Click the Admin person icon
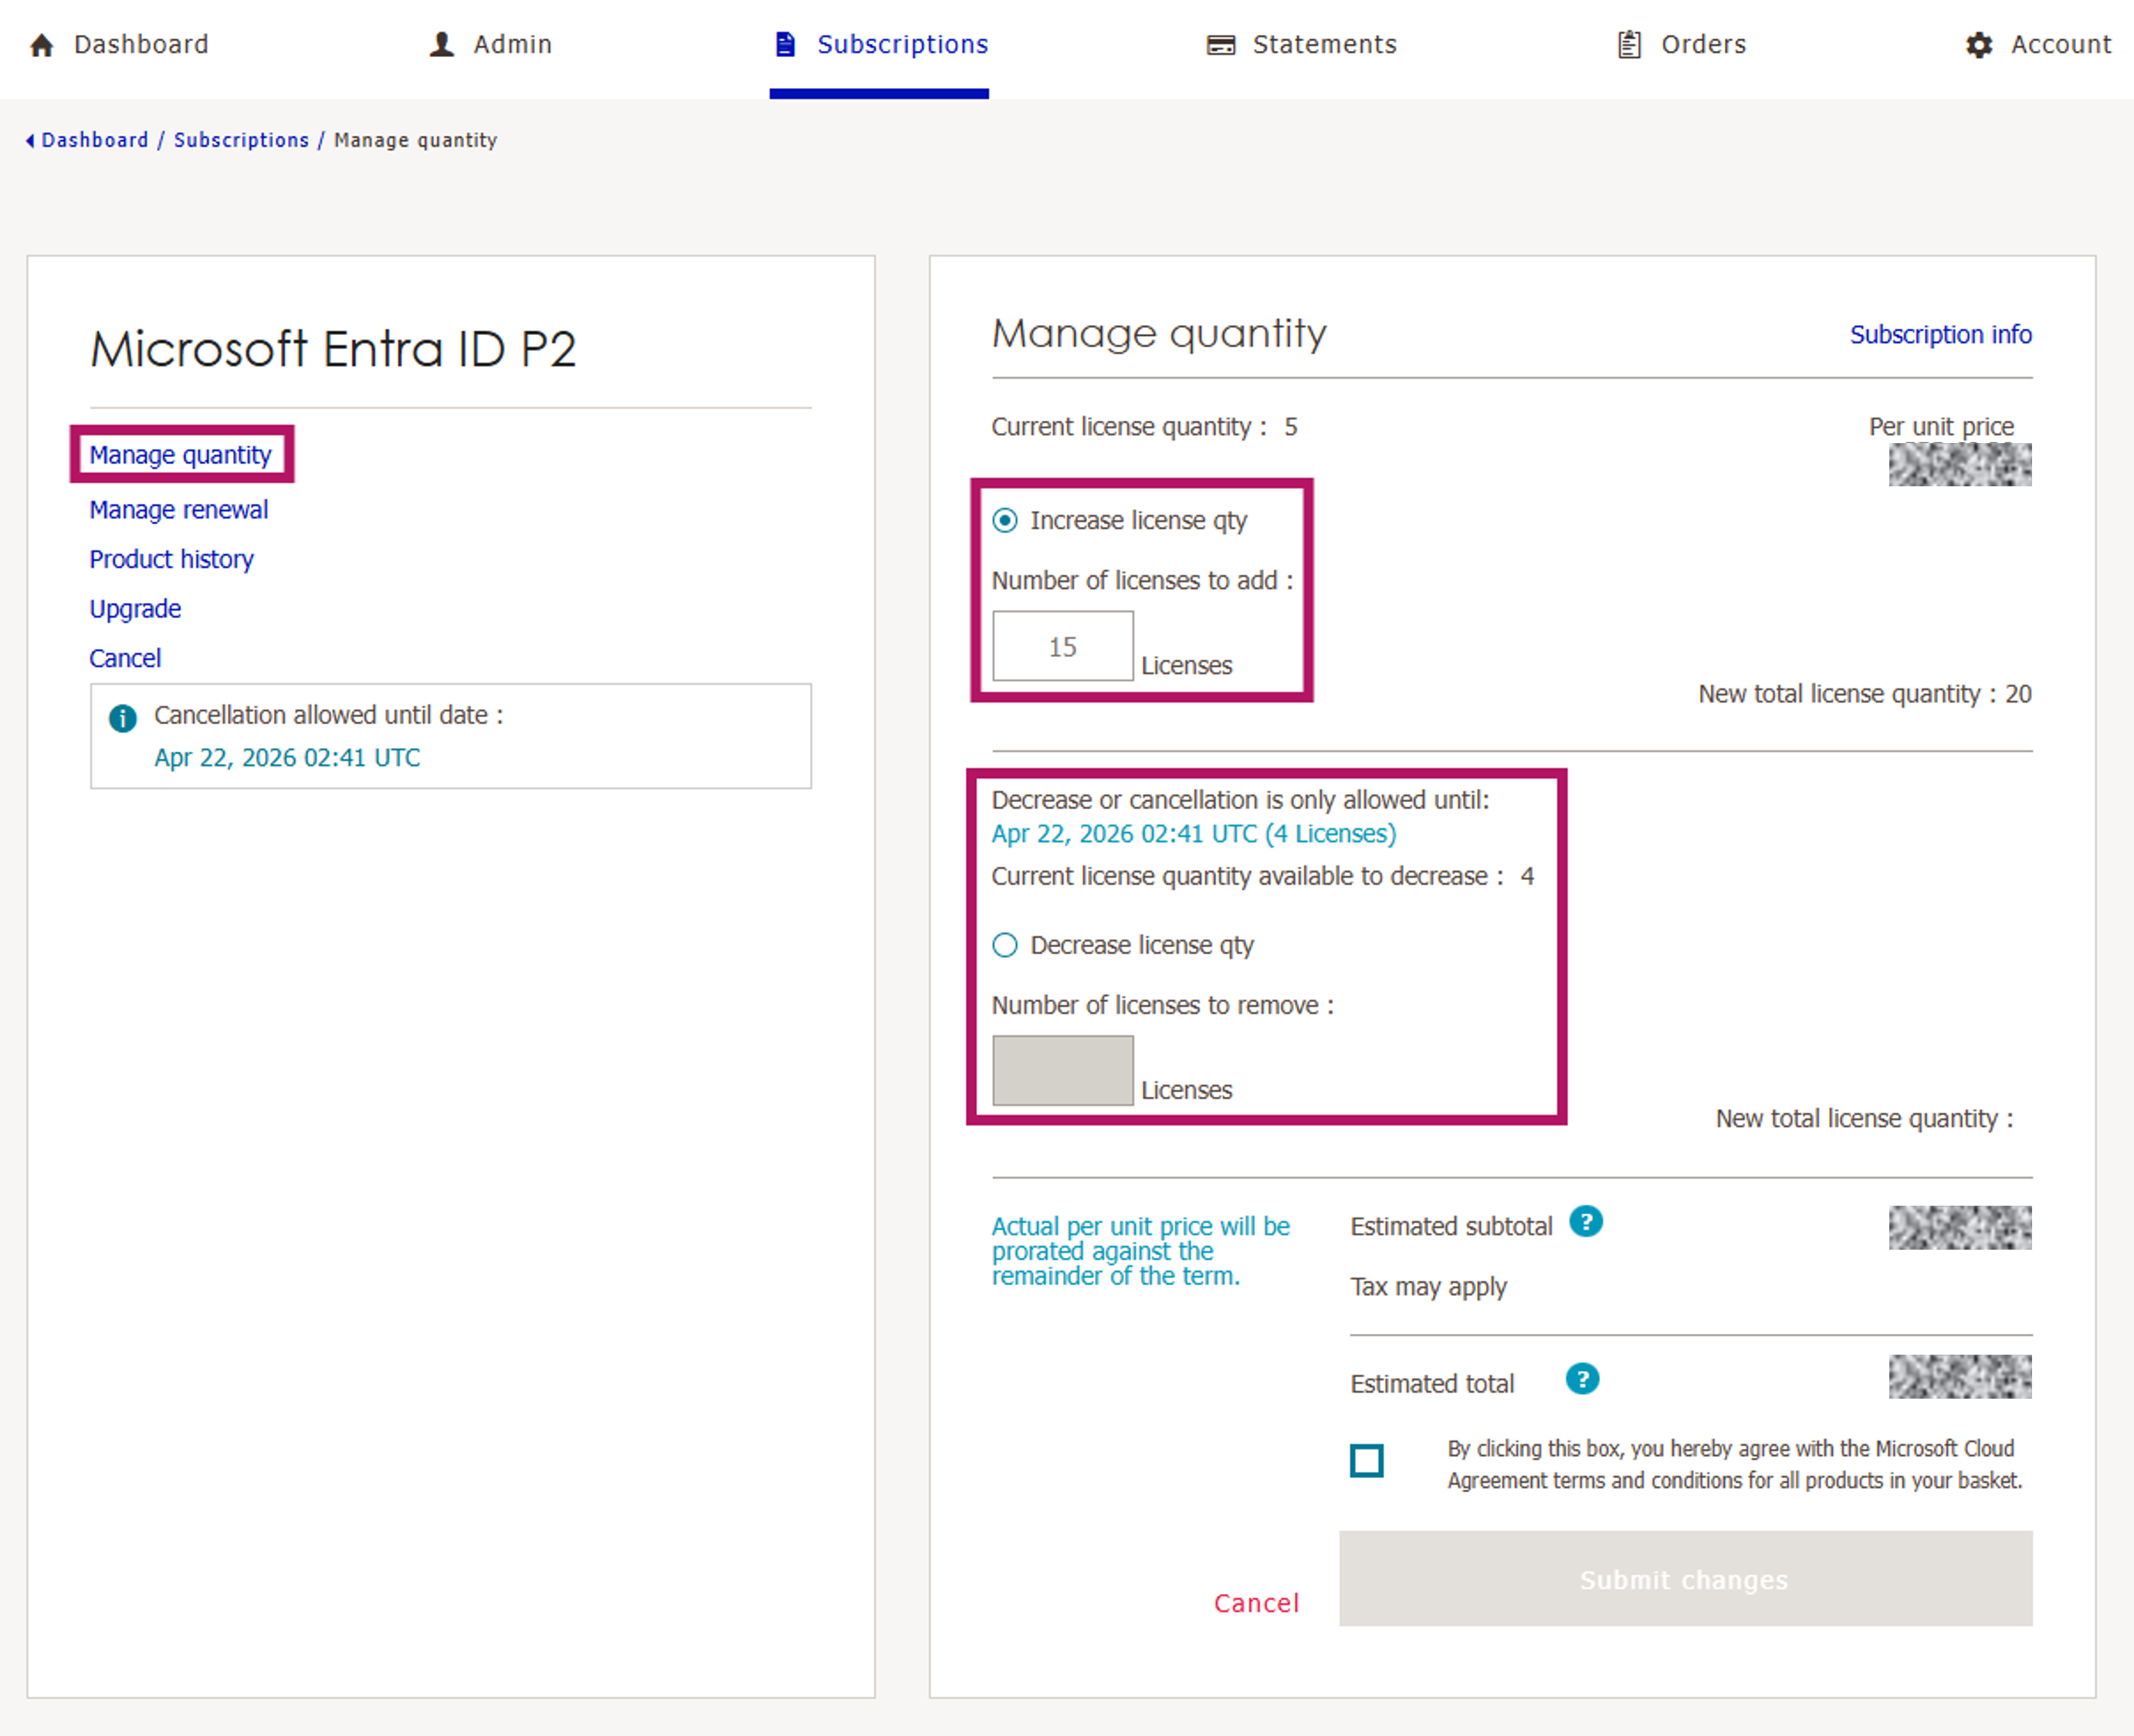The width and height of the screenshot is (2134, 1736). point(442,45)
